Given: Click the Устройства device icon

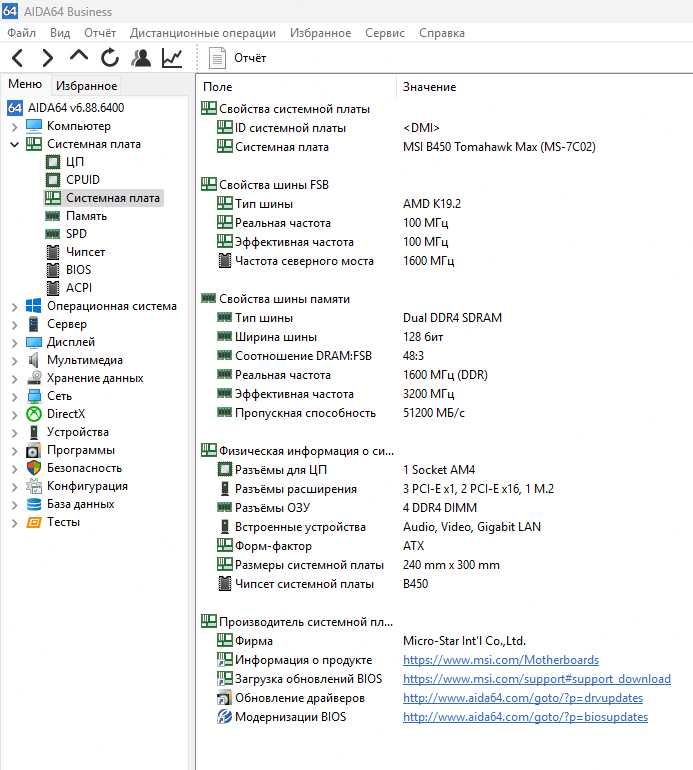Looking at the screenshot, I should (33, 432).
